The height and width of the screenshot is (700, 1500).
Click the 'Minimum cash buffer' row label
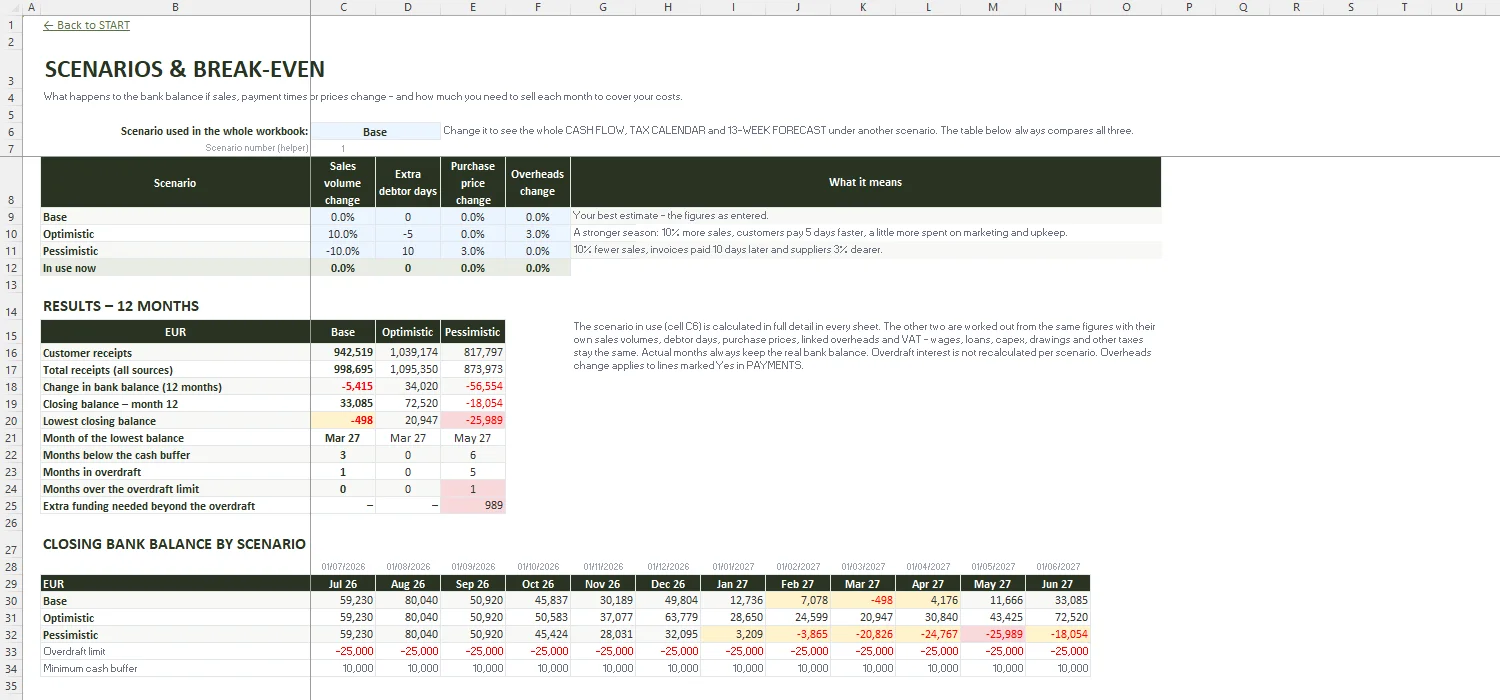coord(175,668)
